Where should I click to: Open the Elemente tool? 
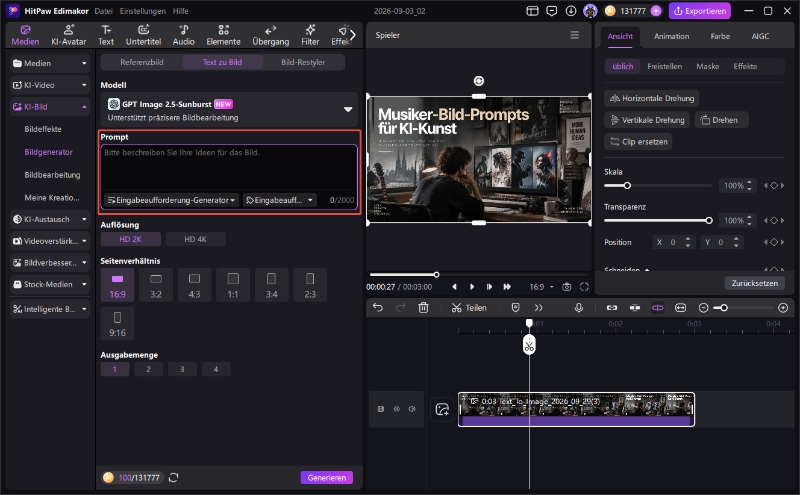223,35
